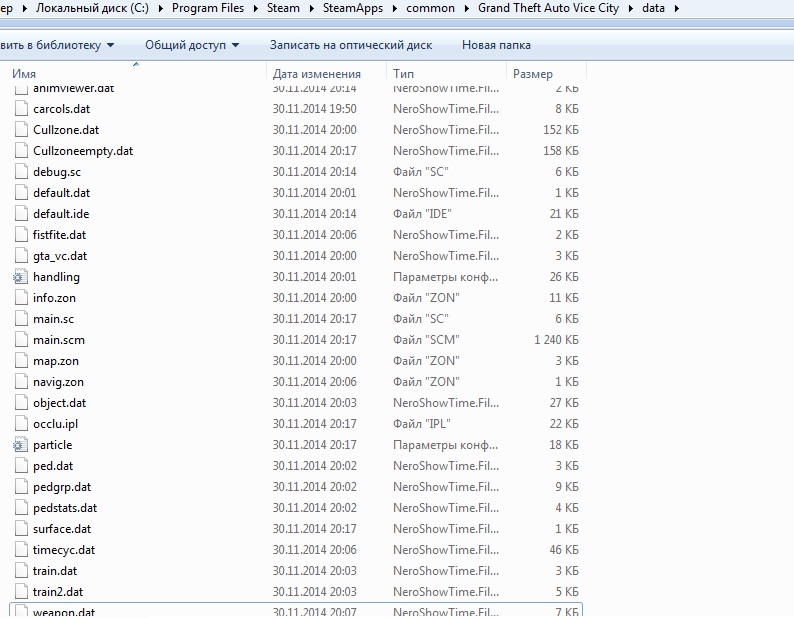Select the handling file name
Viewport: 794px width, 618px height.
tap(56, 277)
